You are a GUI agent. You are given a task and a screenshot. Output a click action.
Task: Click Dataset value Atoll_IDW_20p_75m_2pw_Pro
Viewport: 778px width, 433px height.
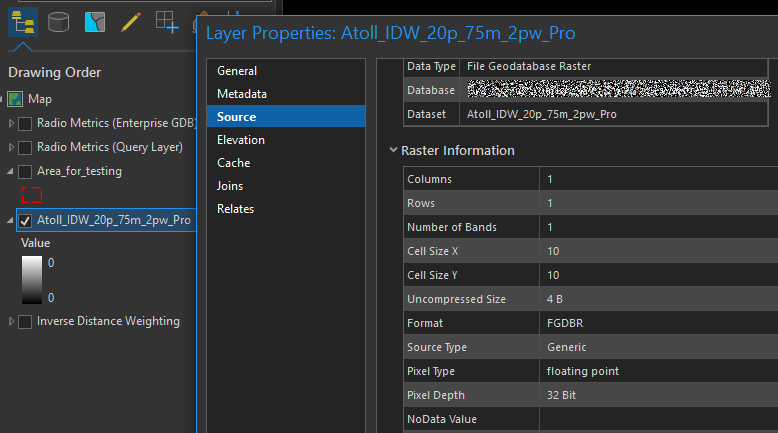click(541, 115)
